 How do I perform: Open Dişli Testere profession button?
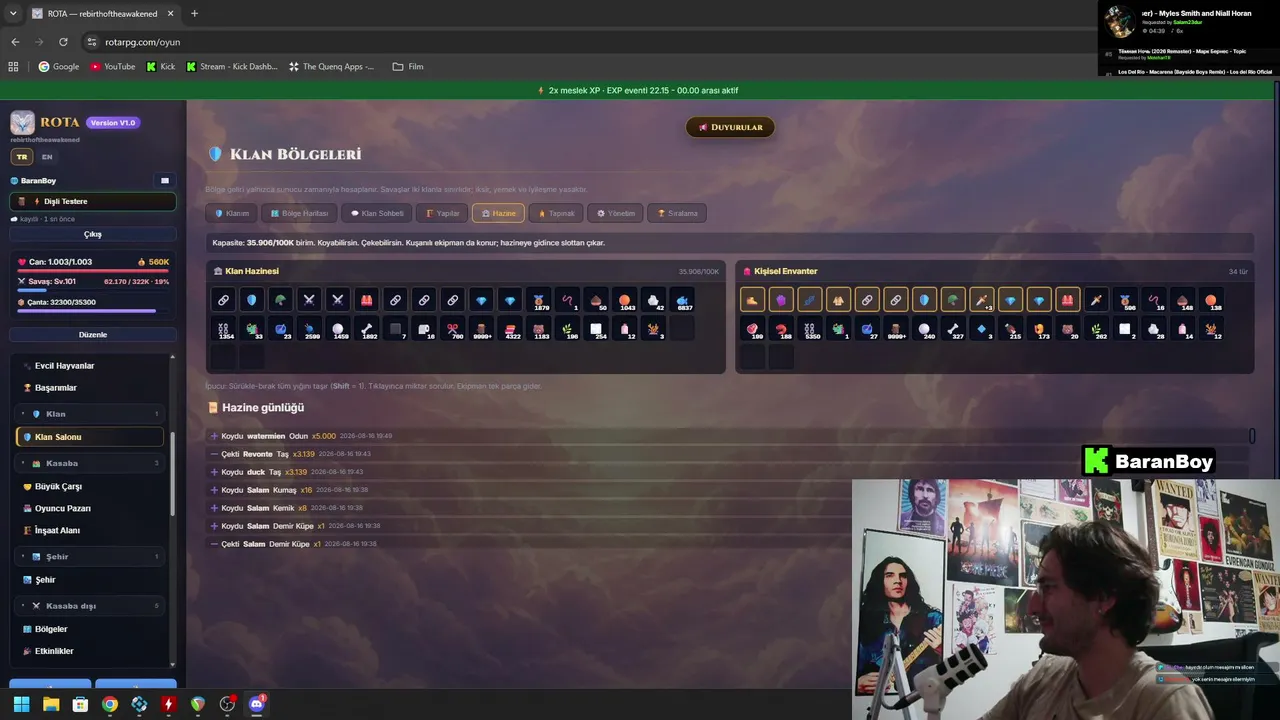[x=93, y=201]
